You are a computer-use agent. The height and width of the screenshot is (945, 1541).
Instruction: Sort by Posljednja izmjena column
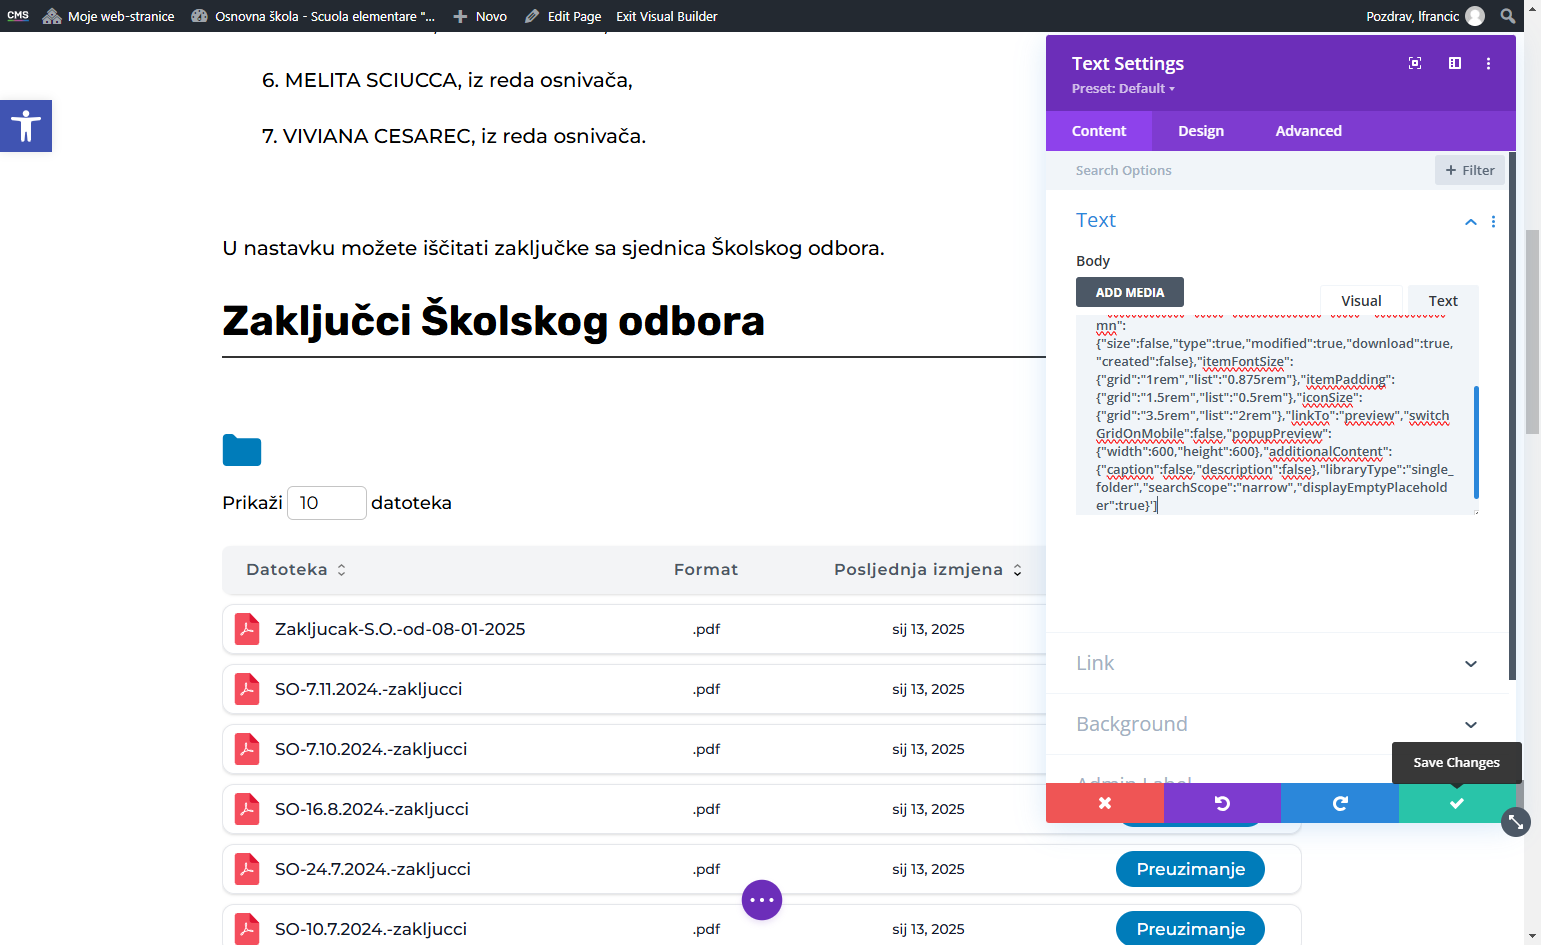(928, 569)
